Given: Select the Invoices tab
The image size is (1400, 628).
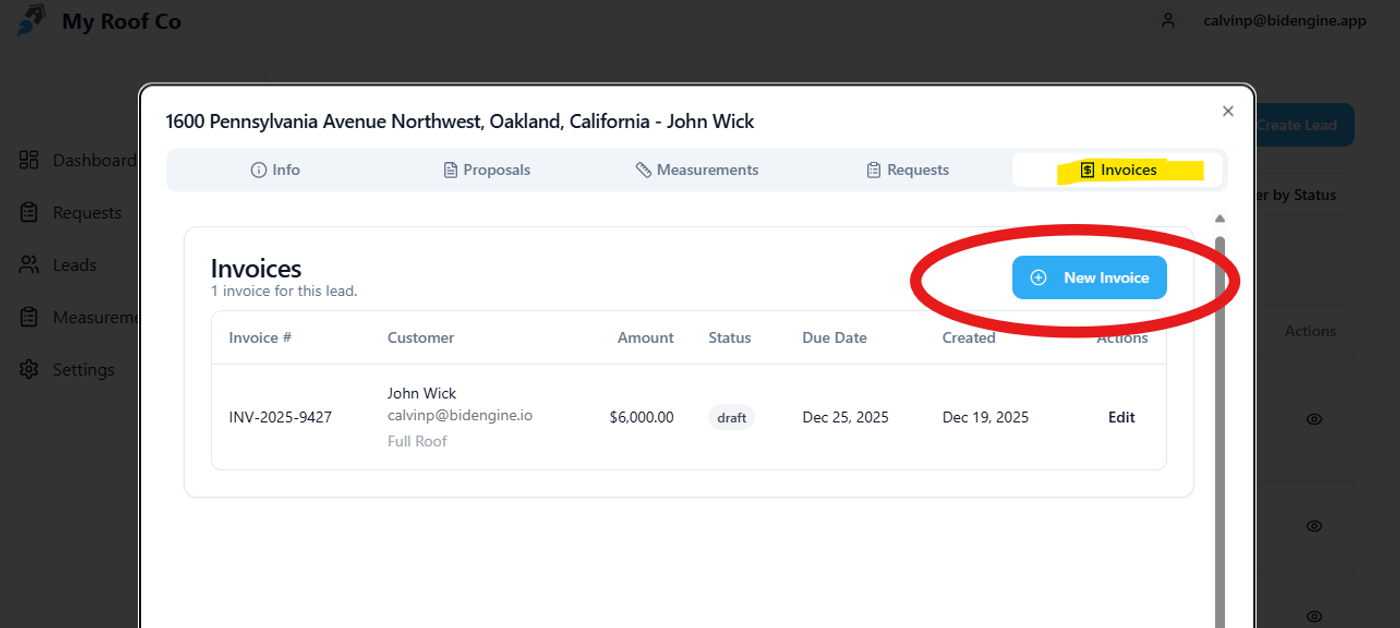Looking at the screenshot, I should (x=1118, y=170).
